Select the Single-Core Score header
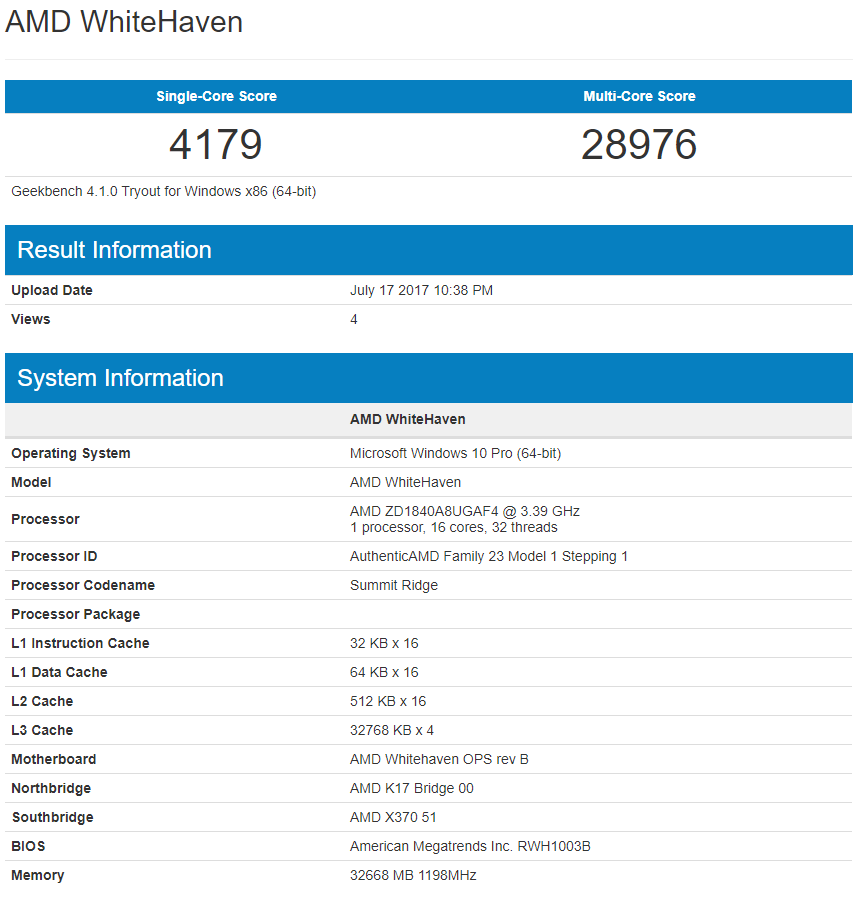The width and height of the screenshot is (865, 897). pos(216,96)
